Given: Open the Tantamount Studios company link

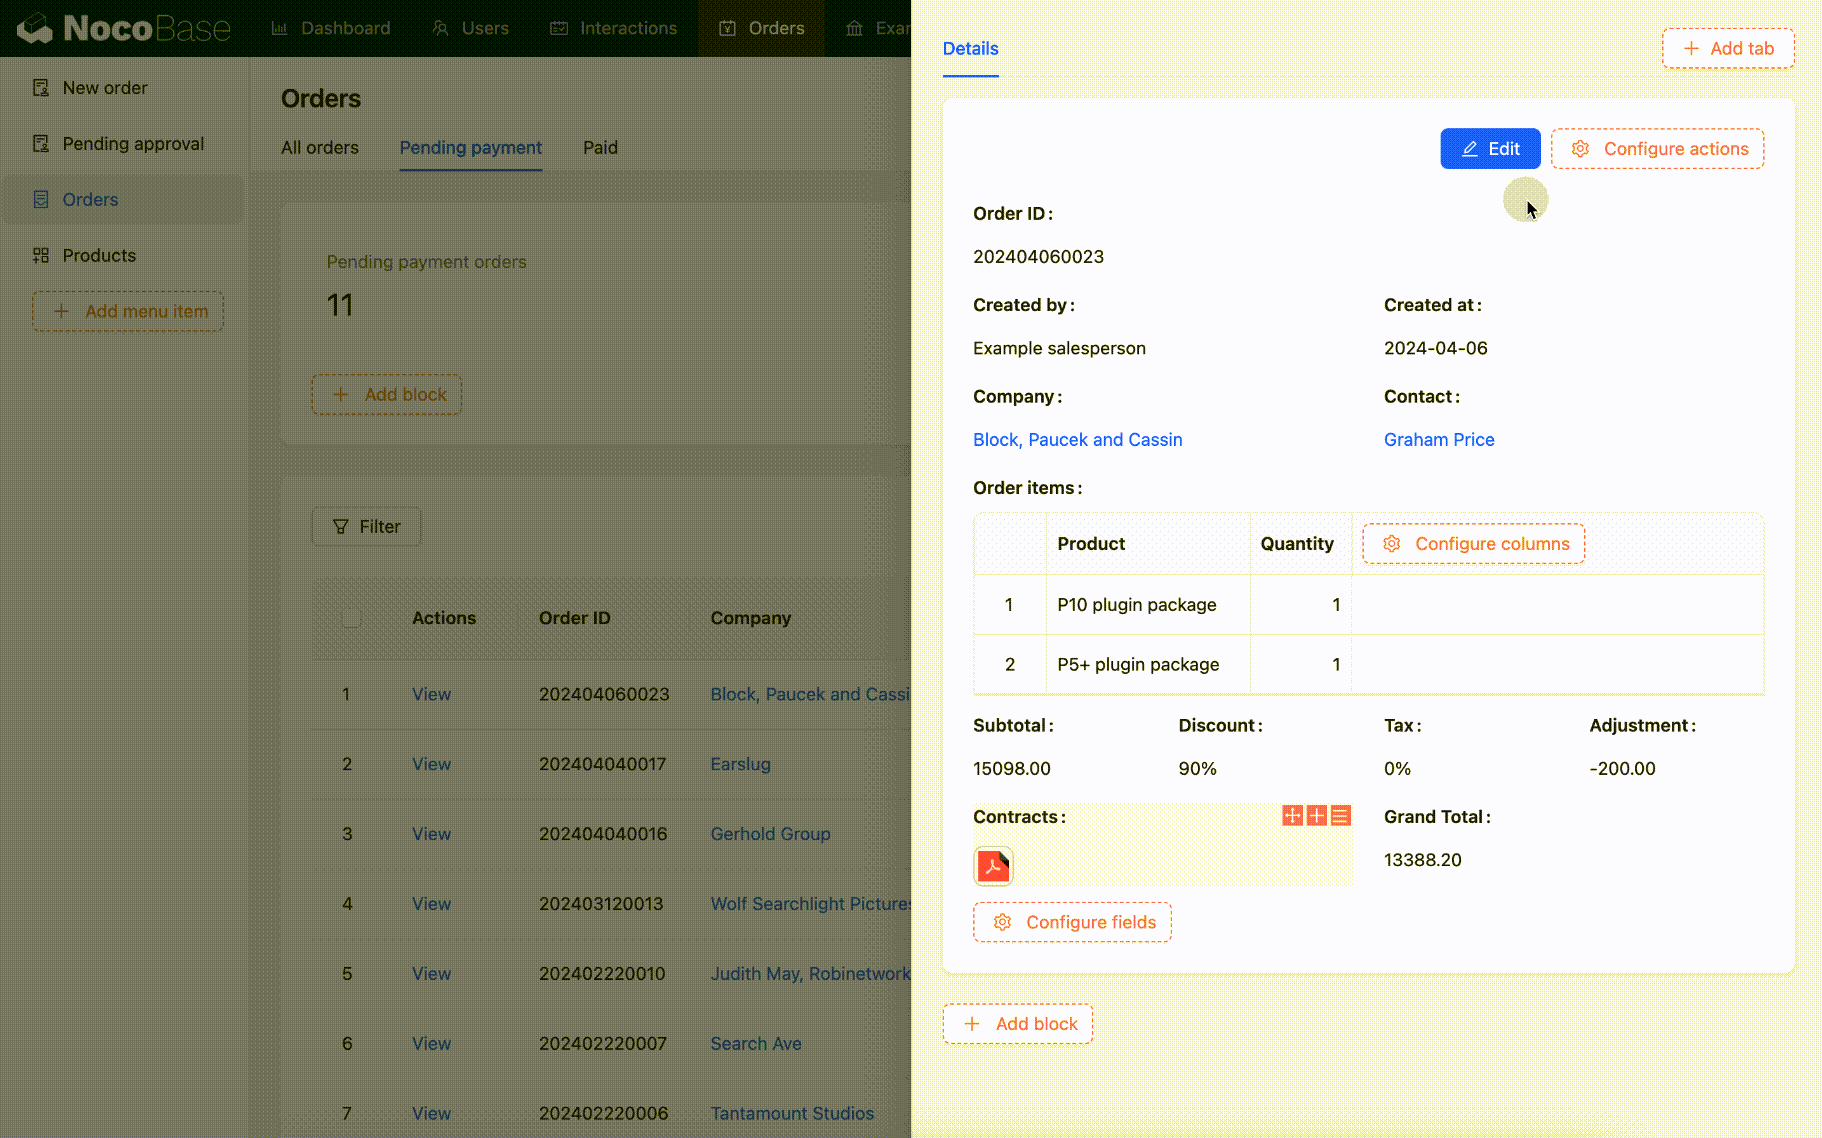Looking at the screenshot, I should [792, 1114].
